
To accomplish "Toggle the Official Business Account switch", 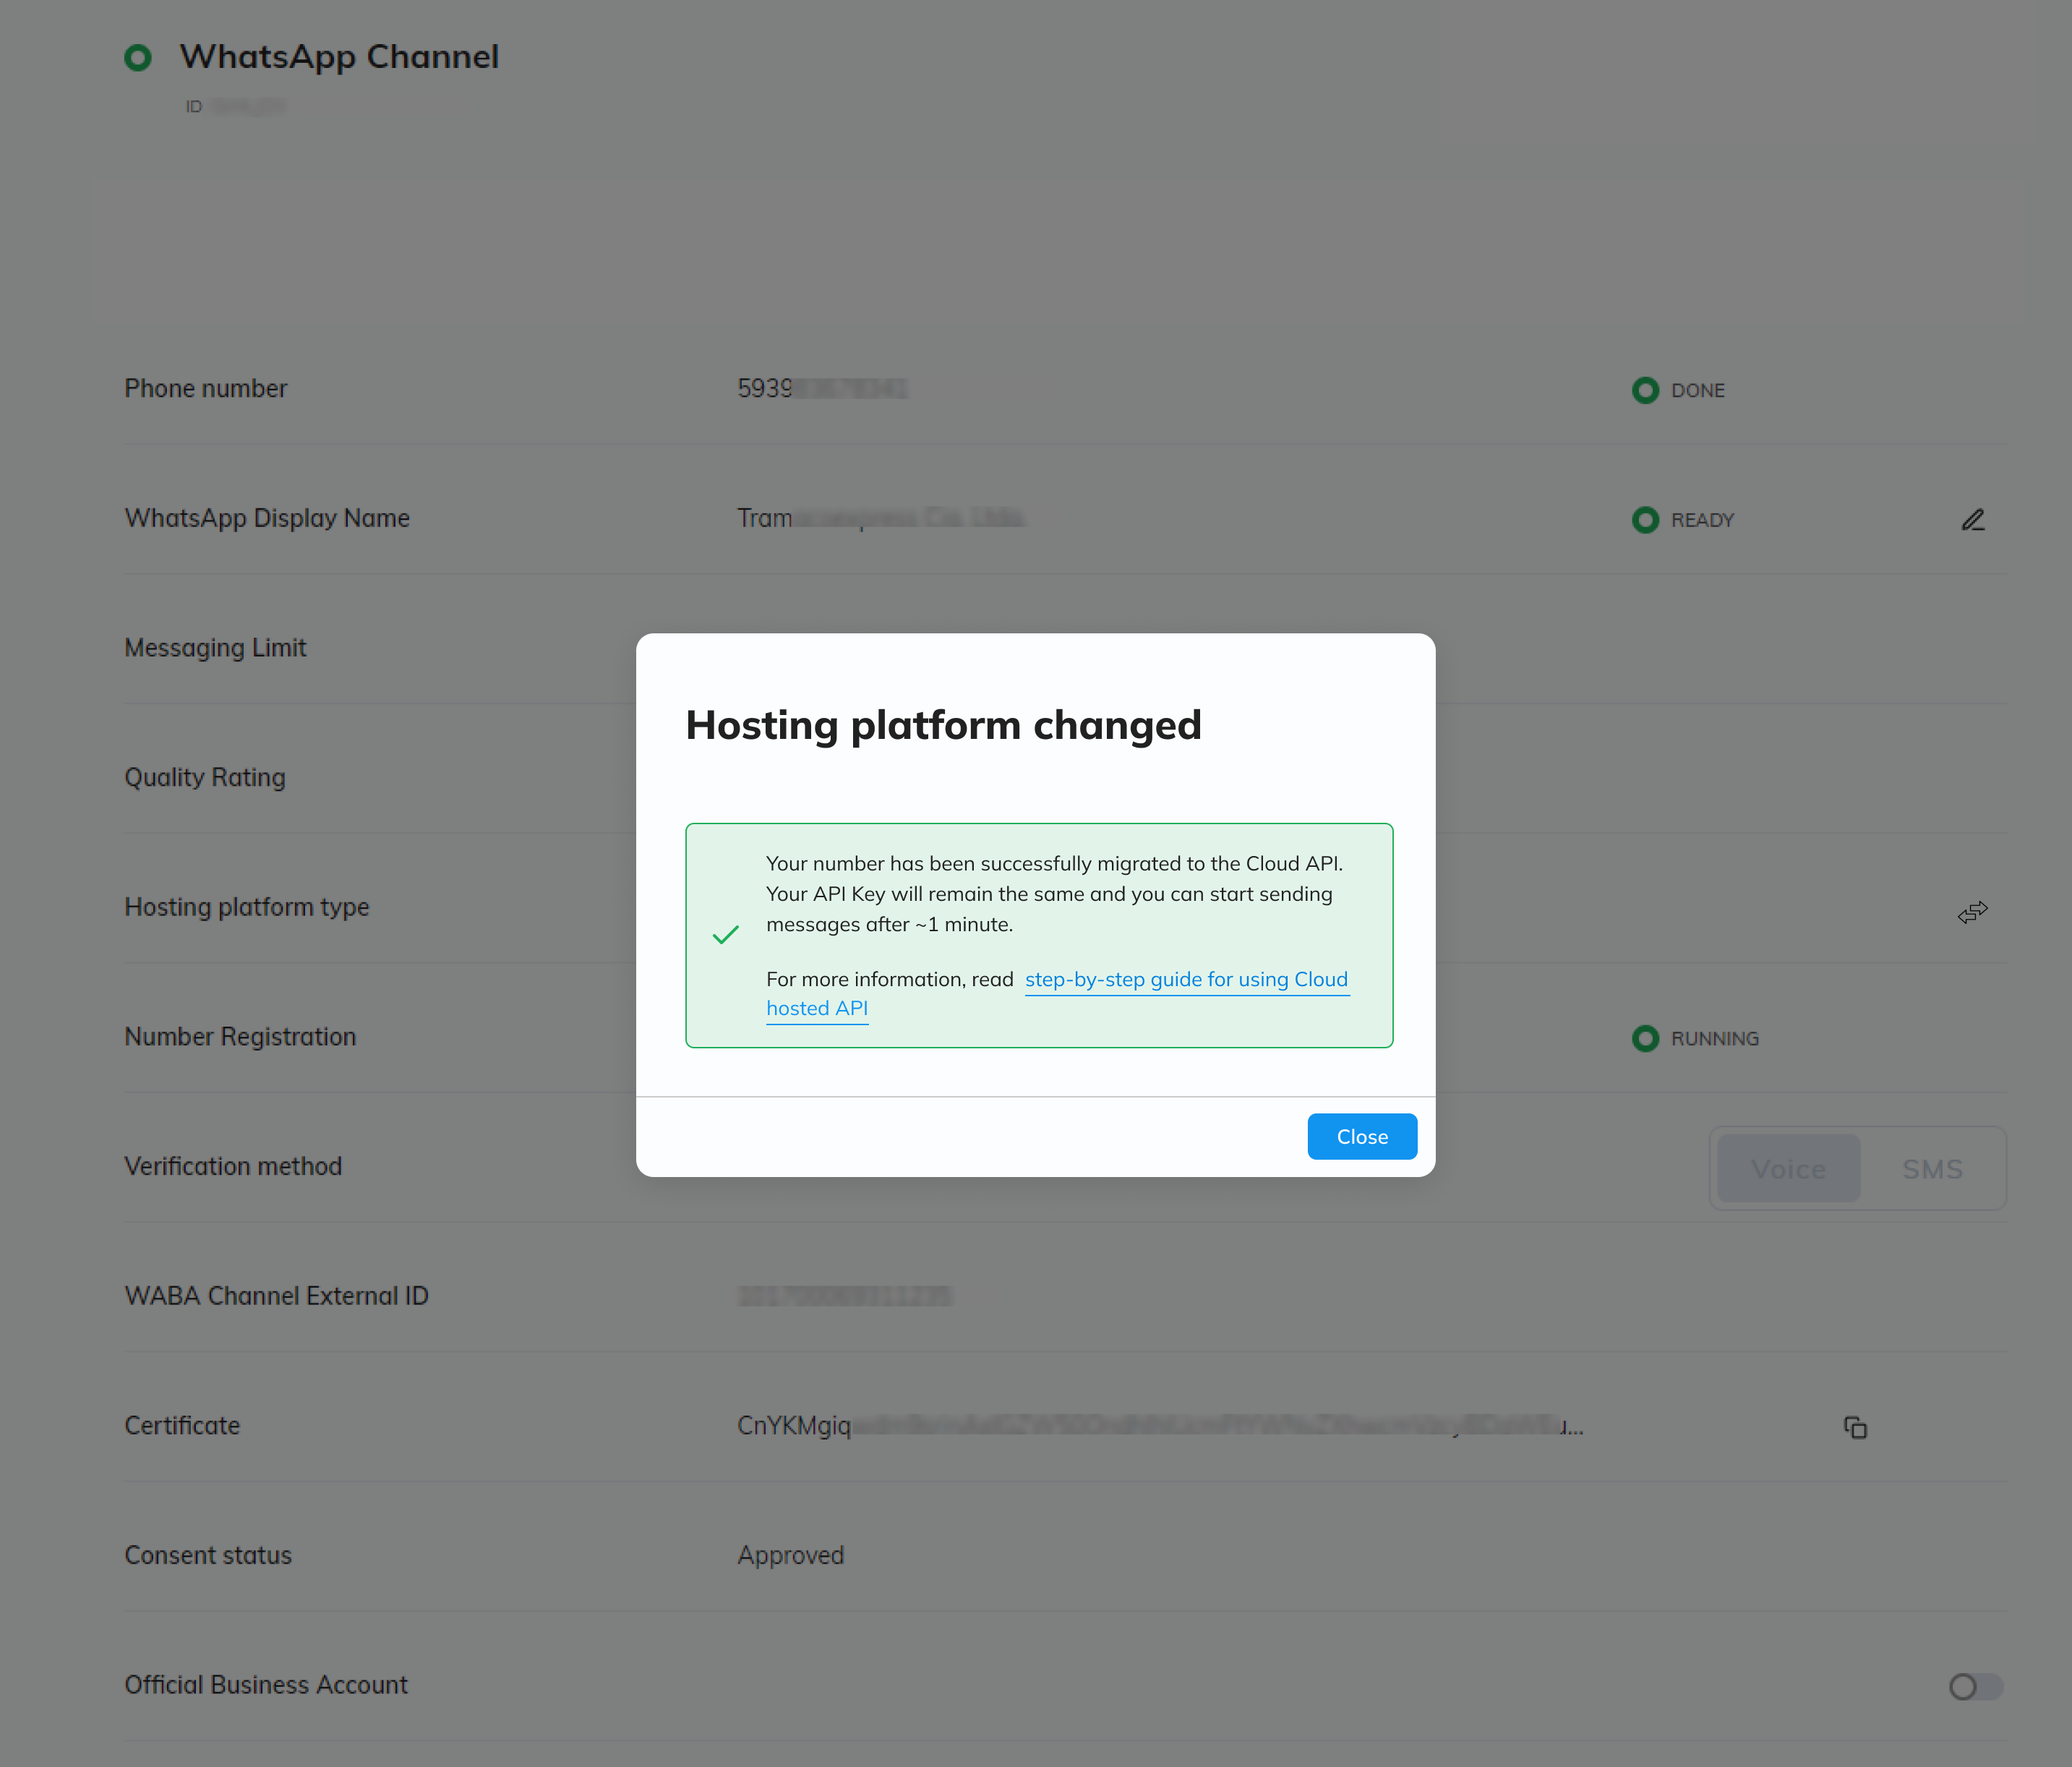I will (1975, 1686).
